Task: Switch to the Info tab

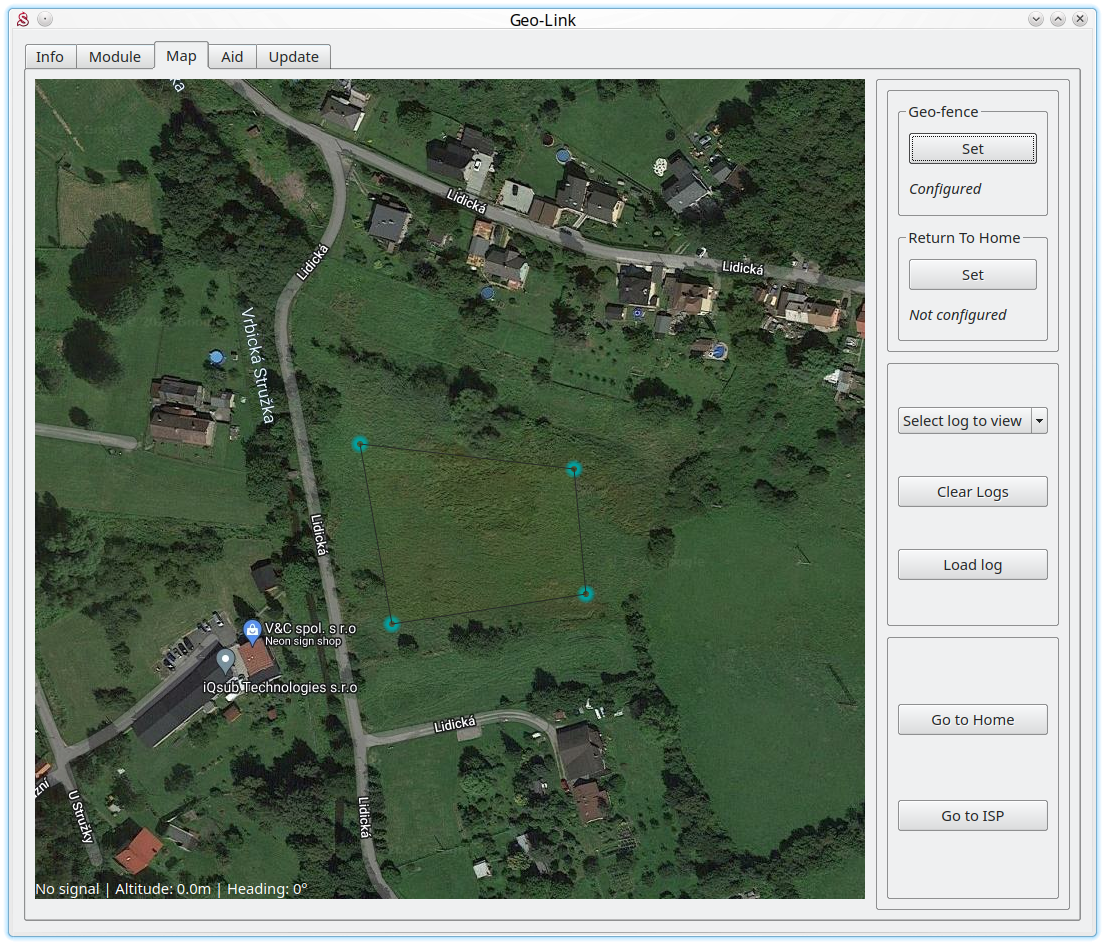Action: (50, 57)
